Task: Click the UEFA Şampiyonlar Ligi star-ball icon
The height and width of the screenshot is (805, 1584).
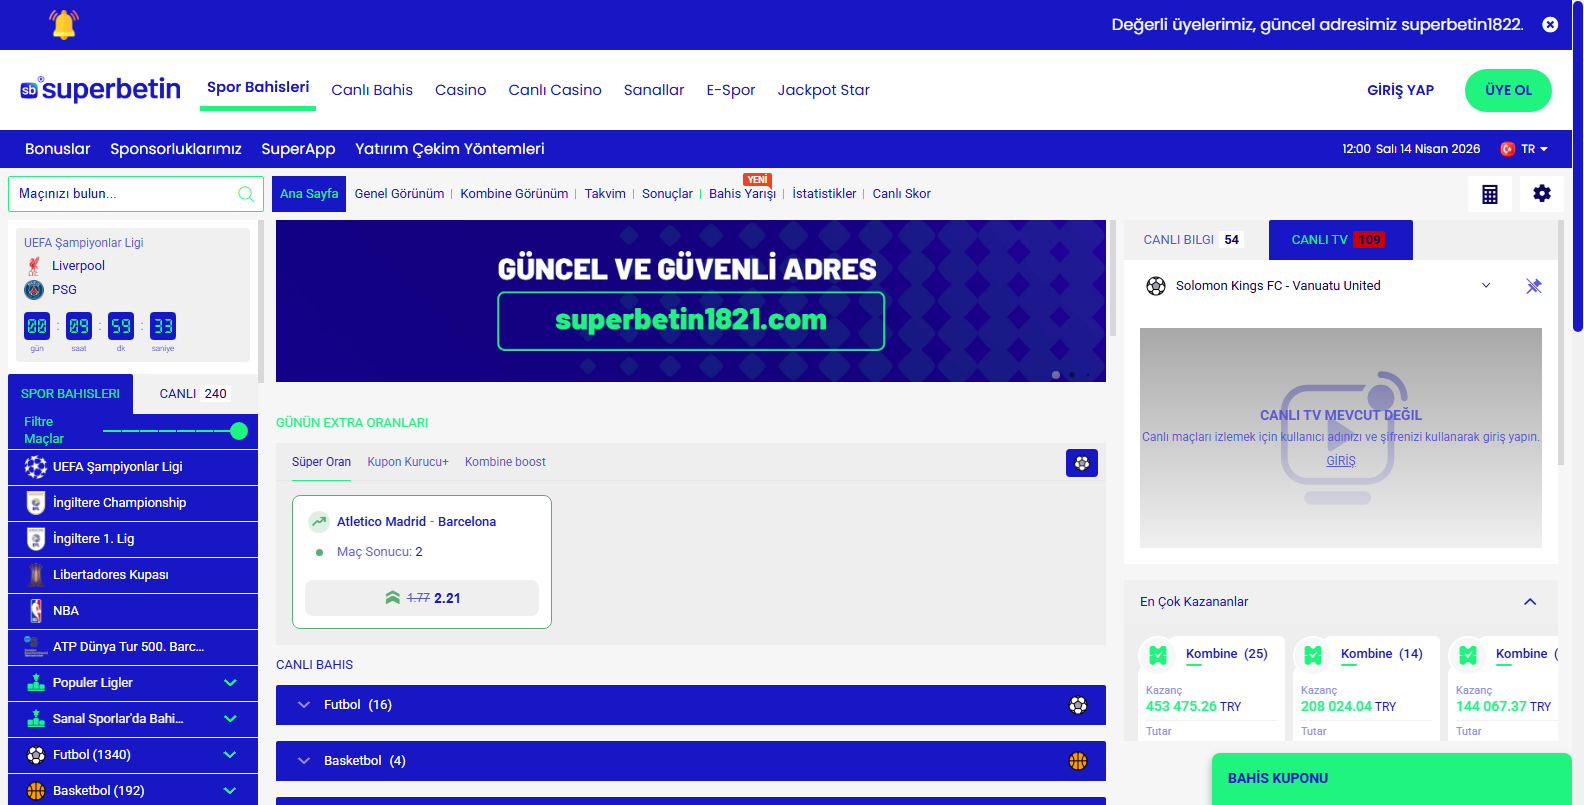Action: (36, 467)
